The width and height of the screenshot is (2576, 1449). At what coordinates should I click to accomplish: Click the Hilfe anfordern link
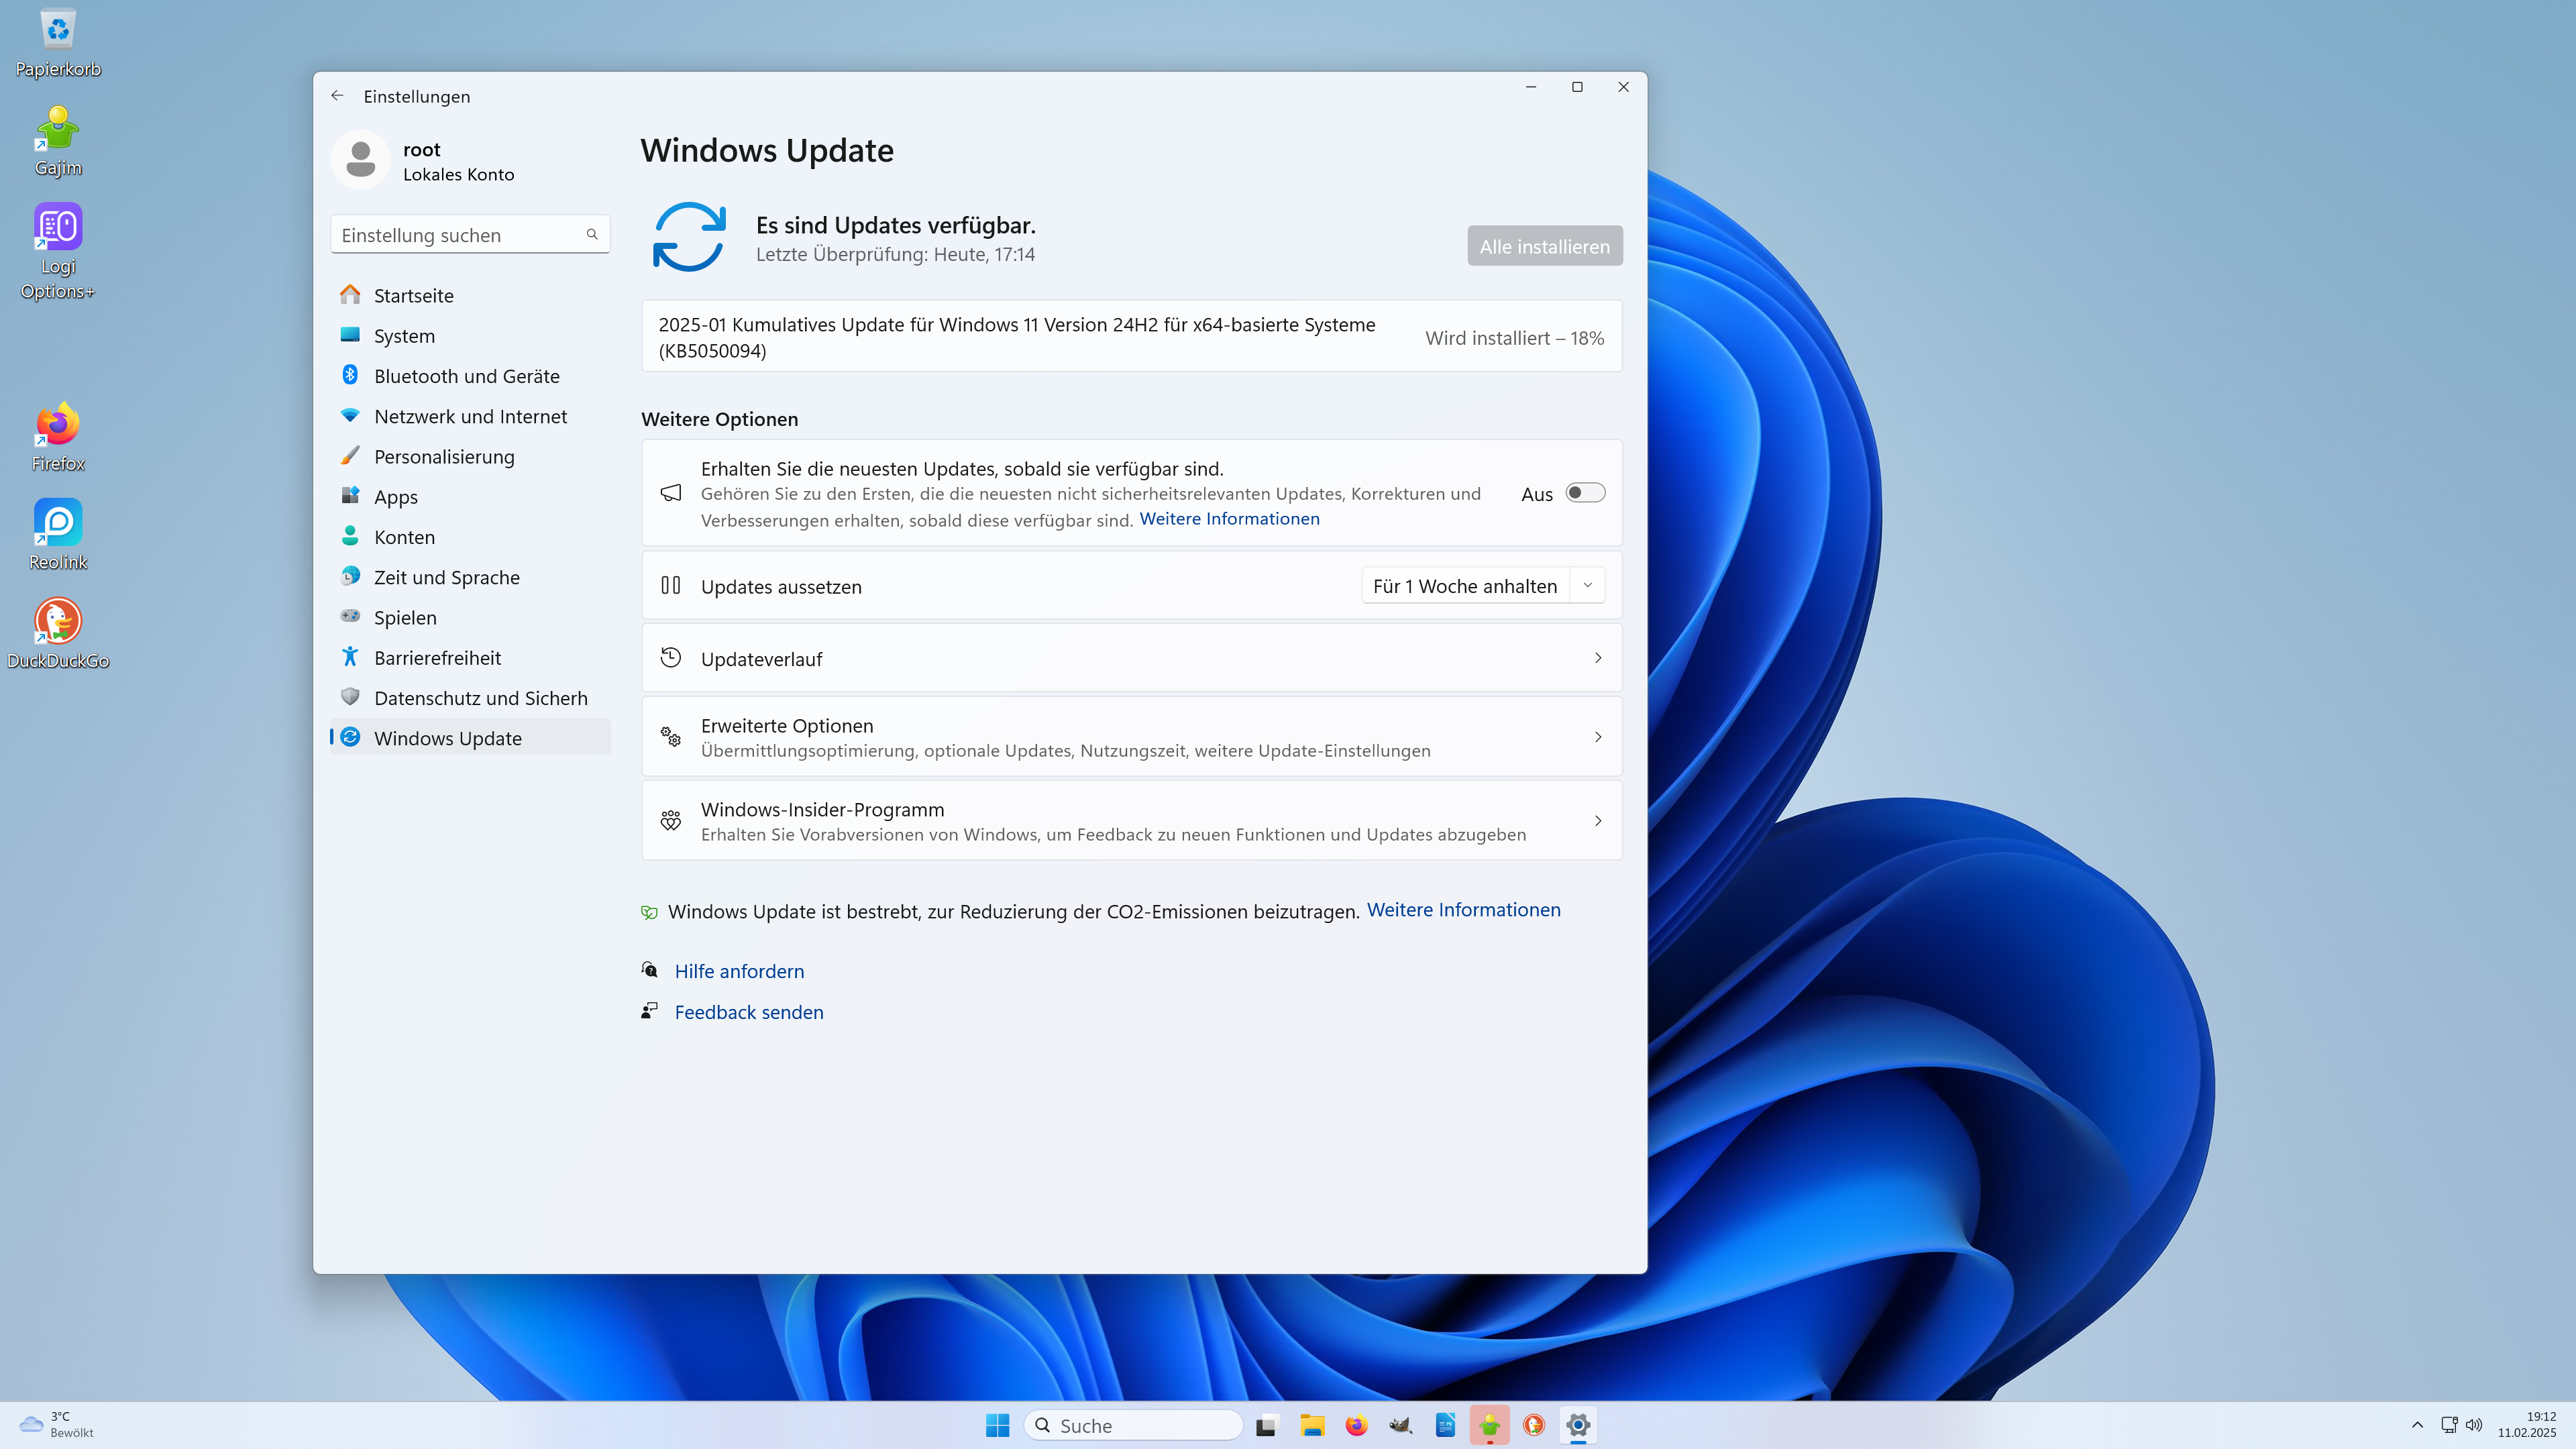tap(739, 971)
